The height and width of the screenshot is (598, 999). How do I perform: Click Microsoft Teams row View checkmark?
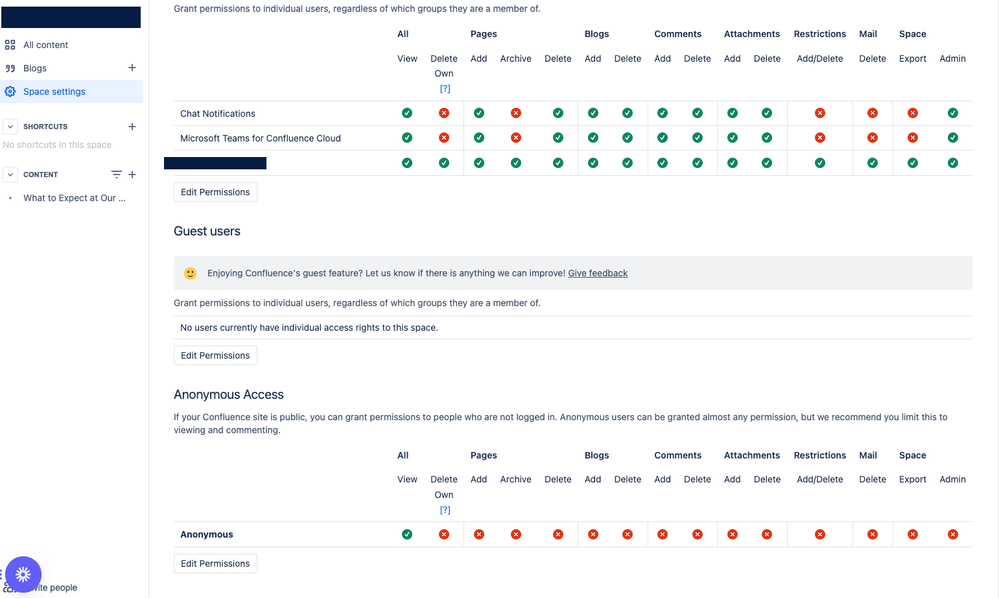tap(407, 138)
